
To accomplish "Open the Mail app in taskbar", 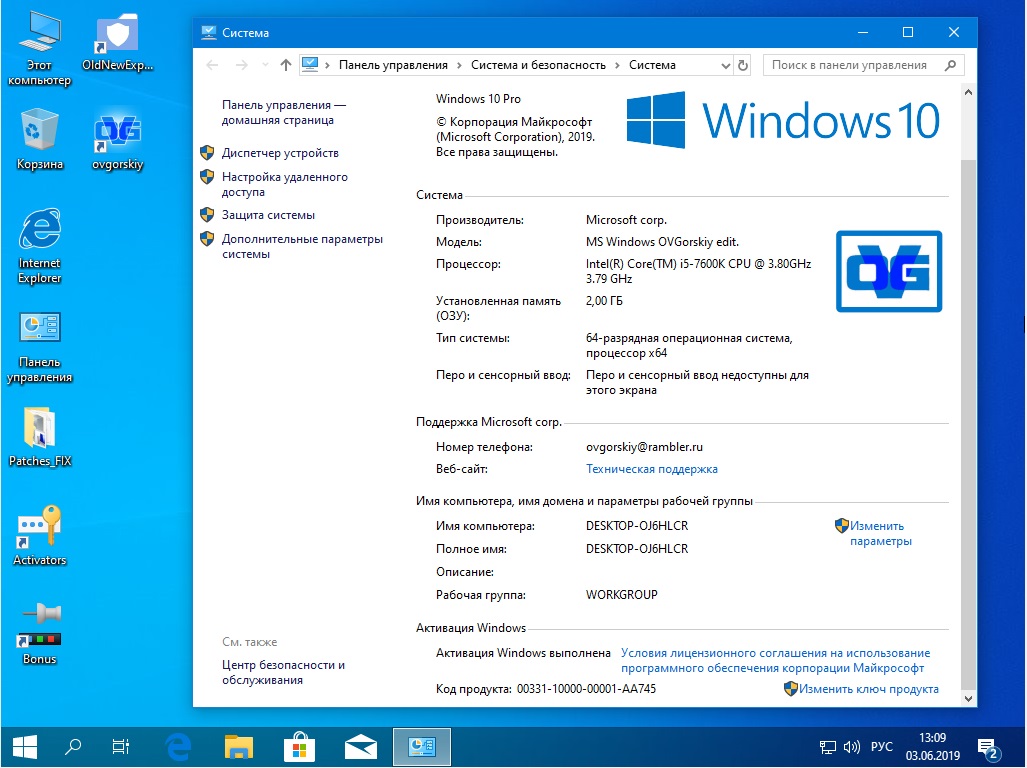I will 360,746.
